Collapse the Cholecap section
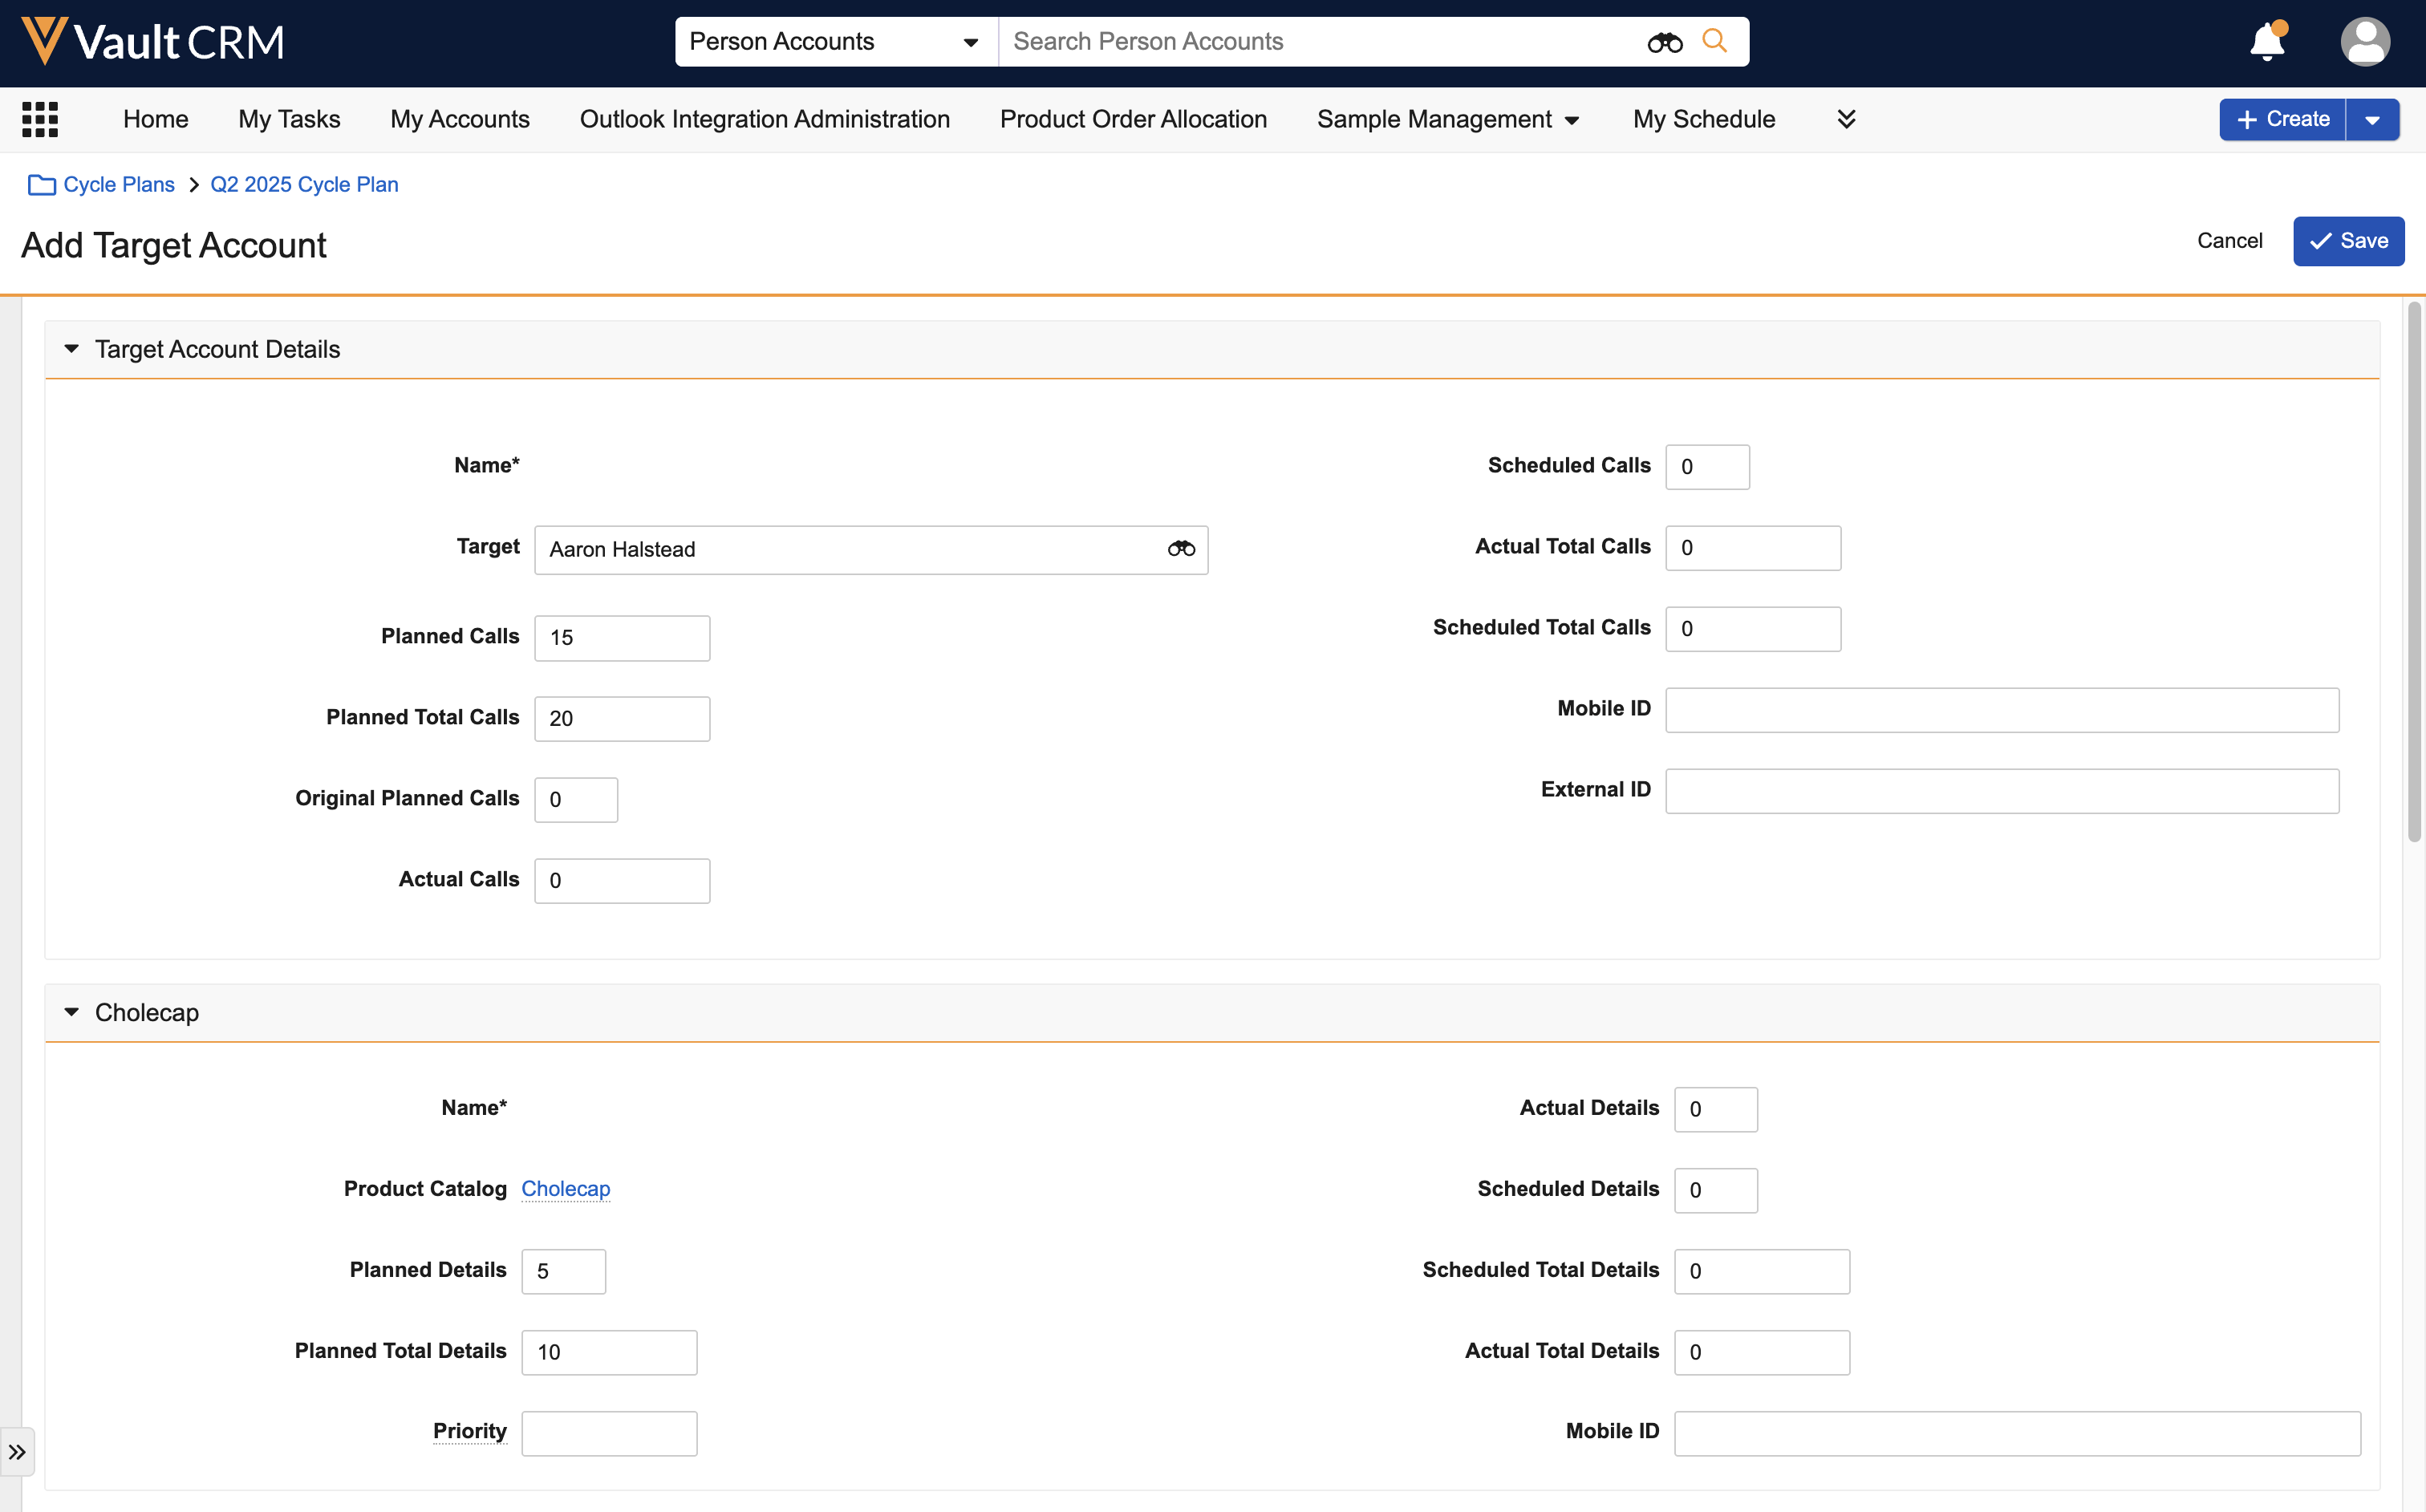Screen dimensions: 2426x1512 (72, 1012)
